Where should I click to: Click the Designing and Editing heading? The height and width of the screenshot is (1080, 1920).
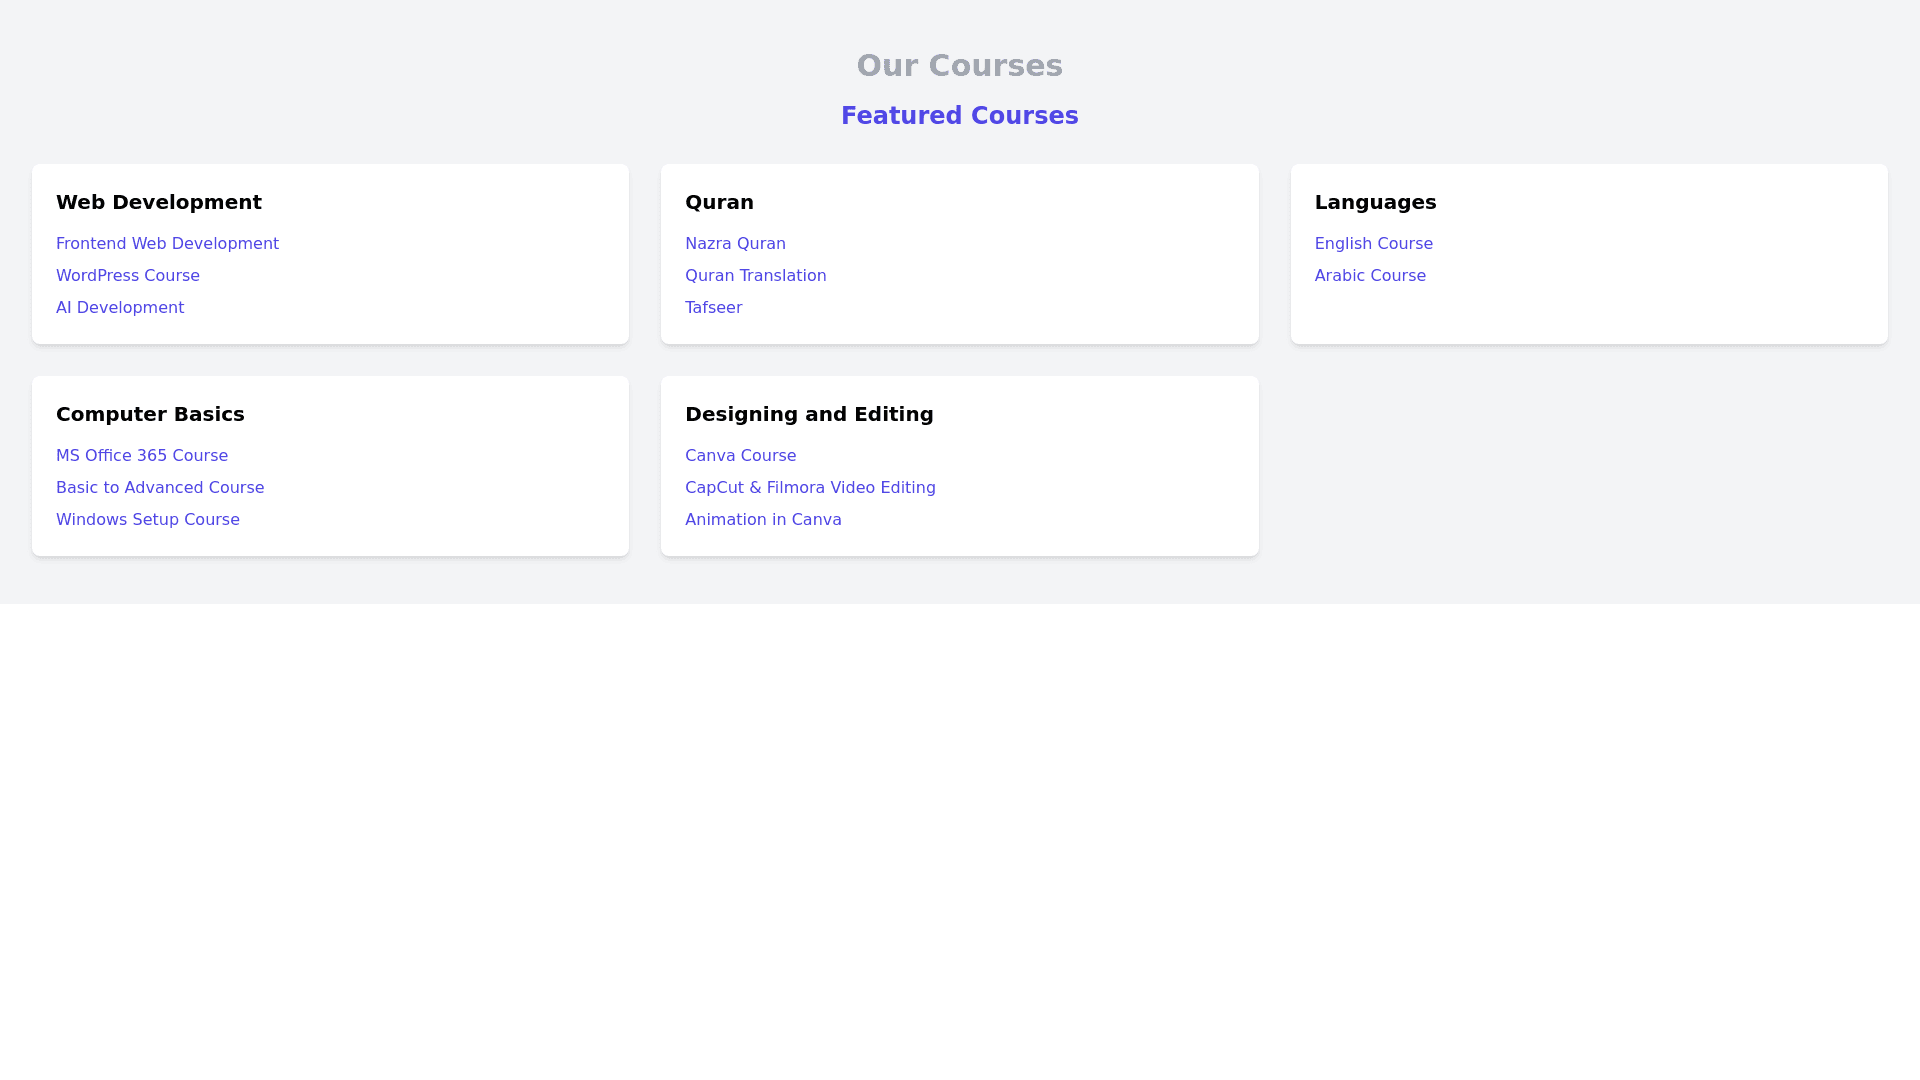click(809, 414)
